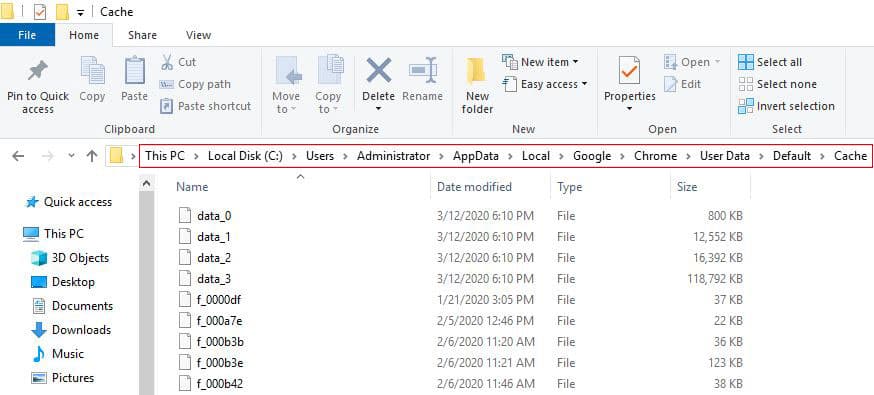The image size is (874, 395).
Task: Click Select none
Action: [x=777, y=84]
